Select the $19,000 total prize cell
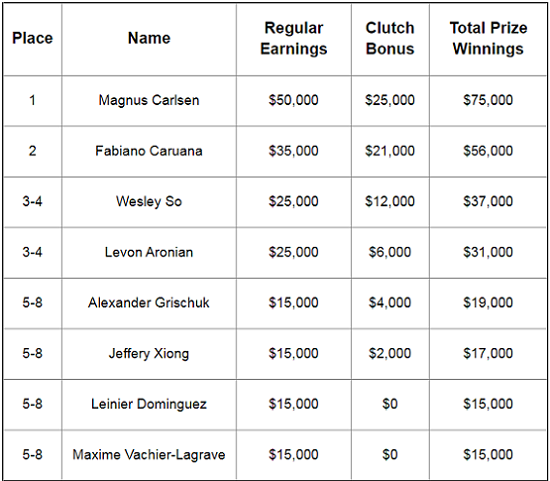 [488, 303]
